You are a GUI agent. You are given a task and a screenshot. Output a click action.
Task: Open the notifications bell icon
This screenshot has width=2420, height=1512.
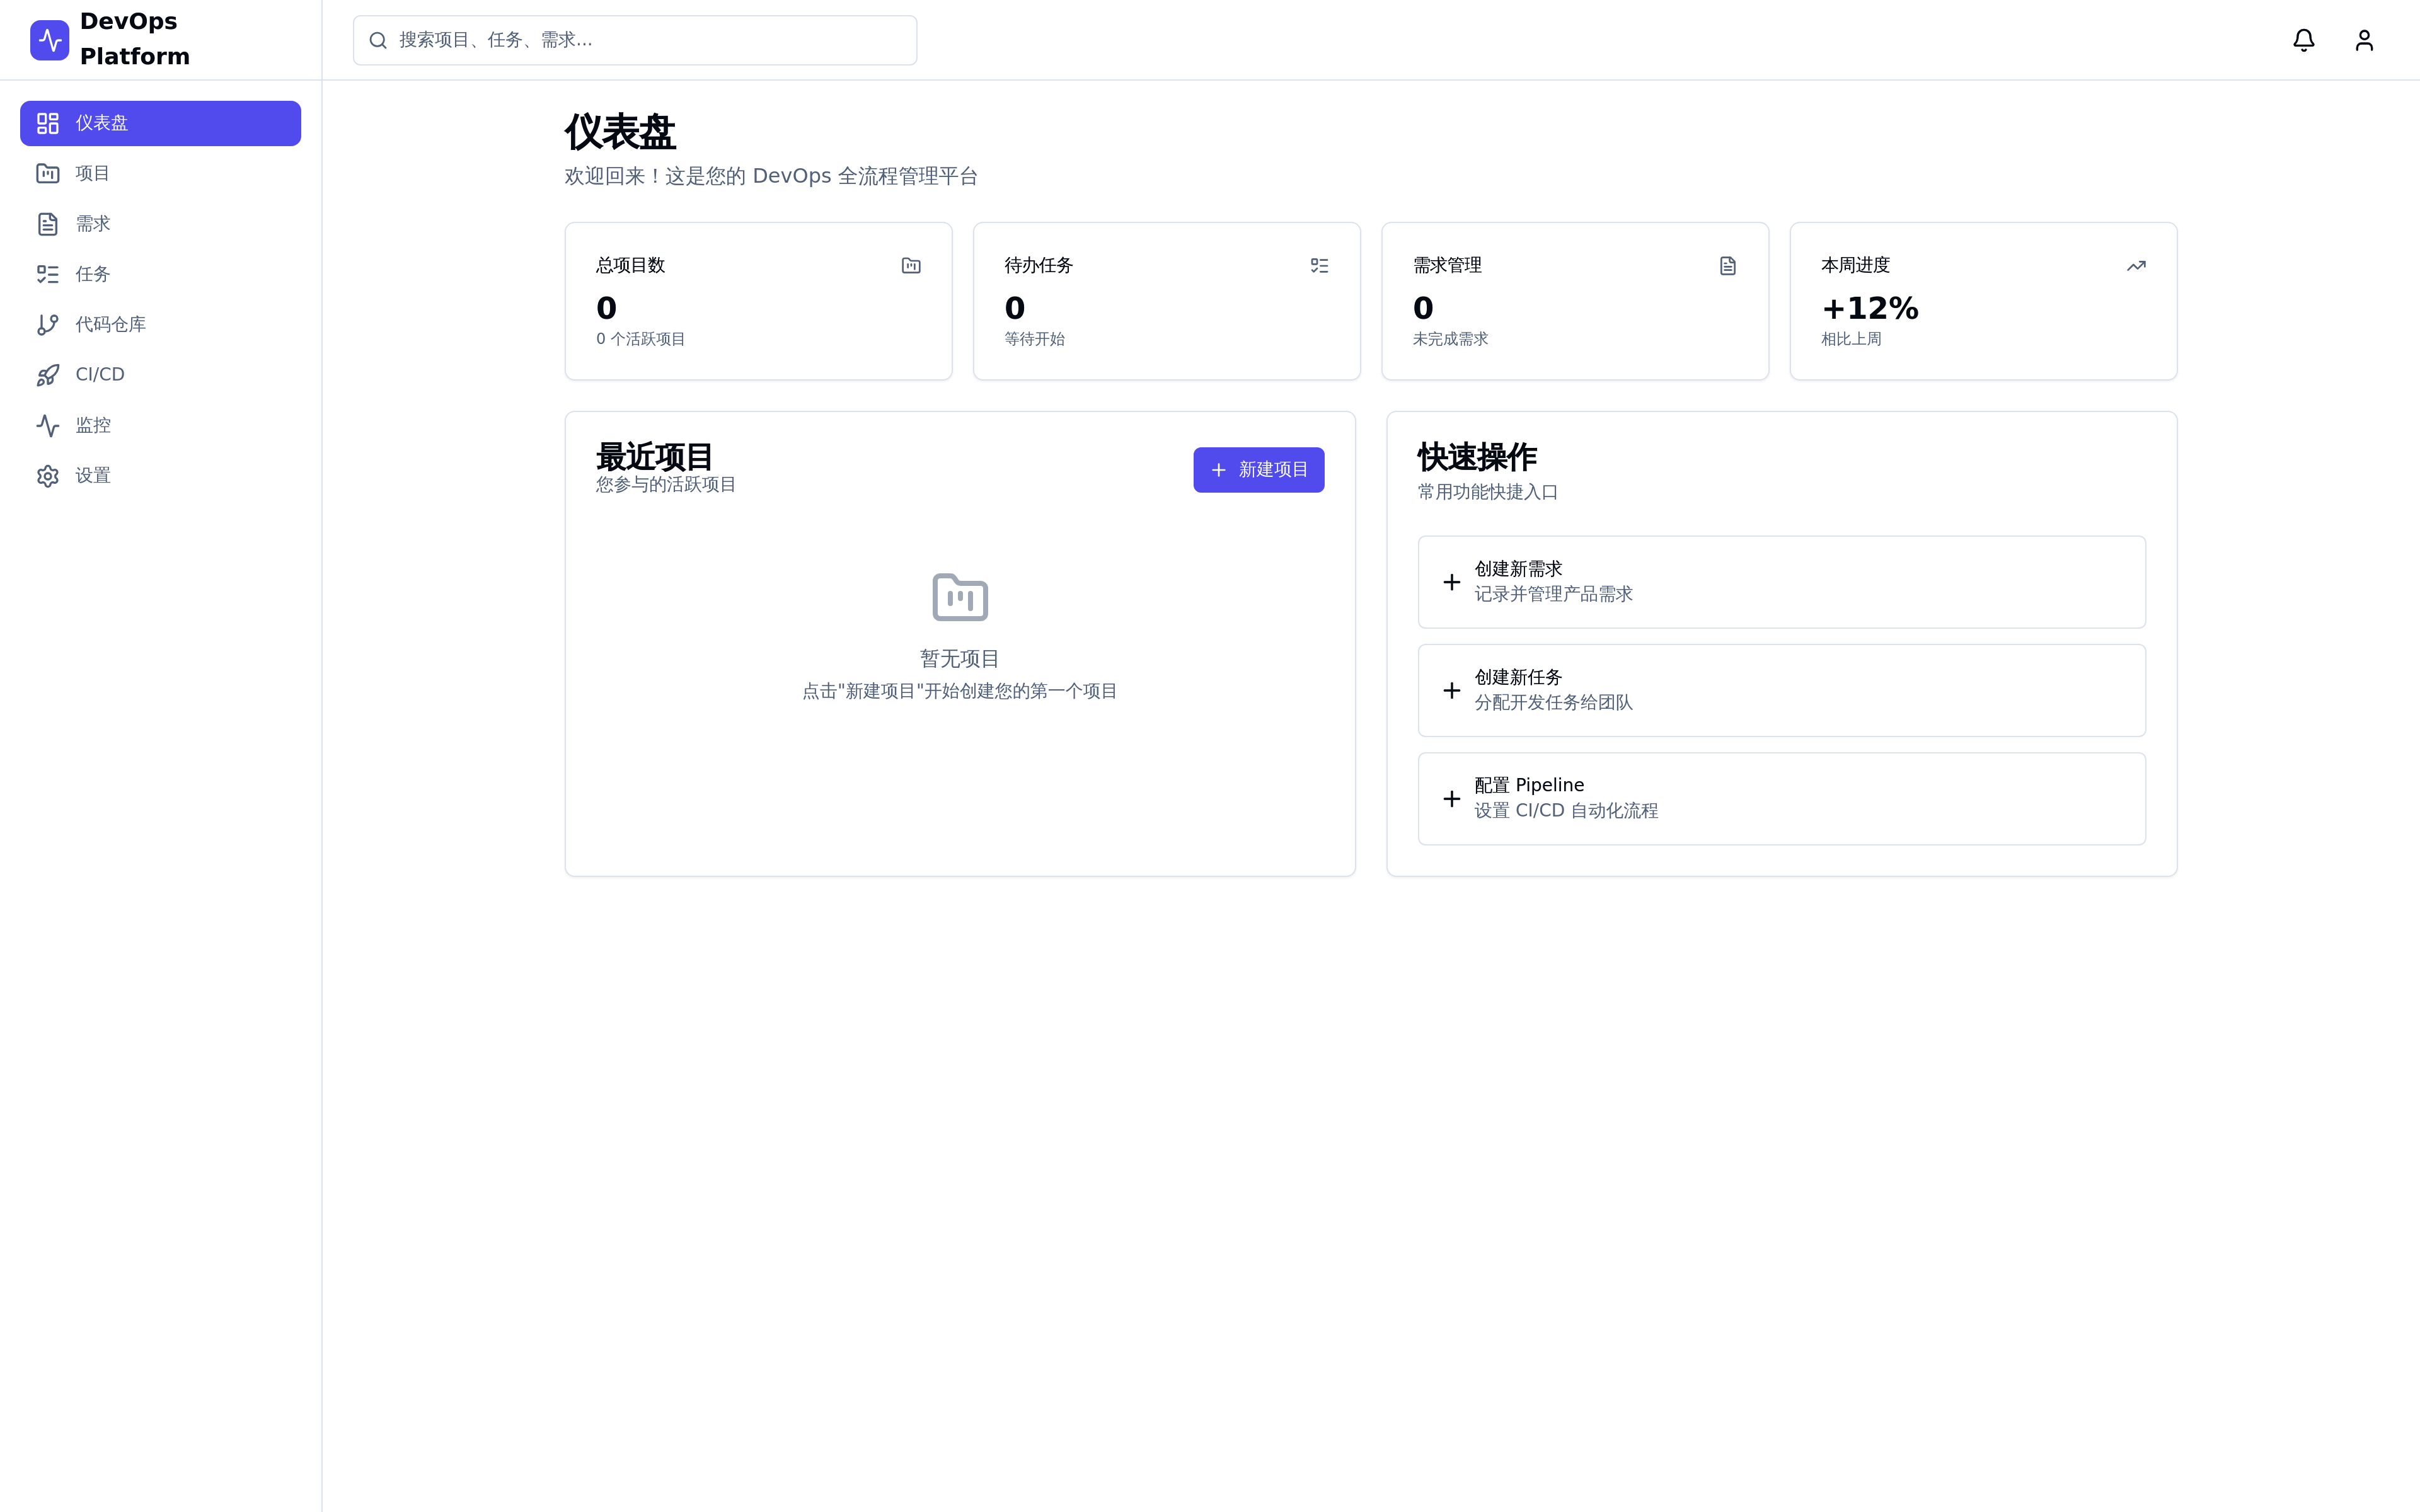[x=2303, y=40]
